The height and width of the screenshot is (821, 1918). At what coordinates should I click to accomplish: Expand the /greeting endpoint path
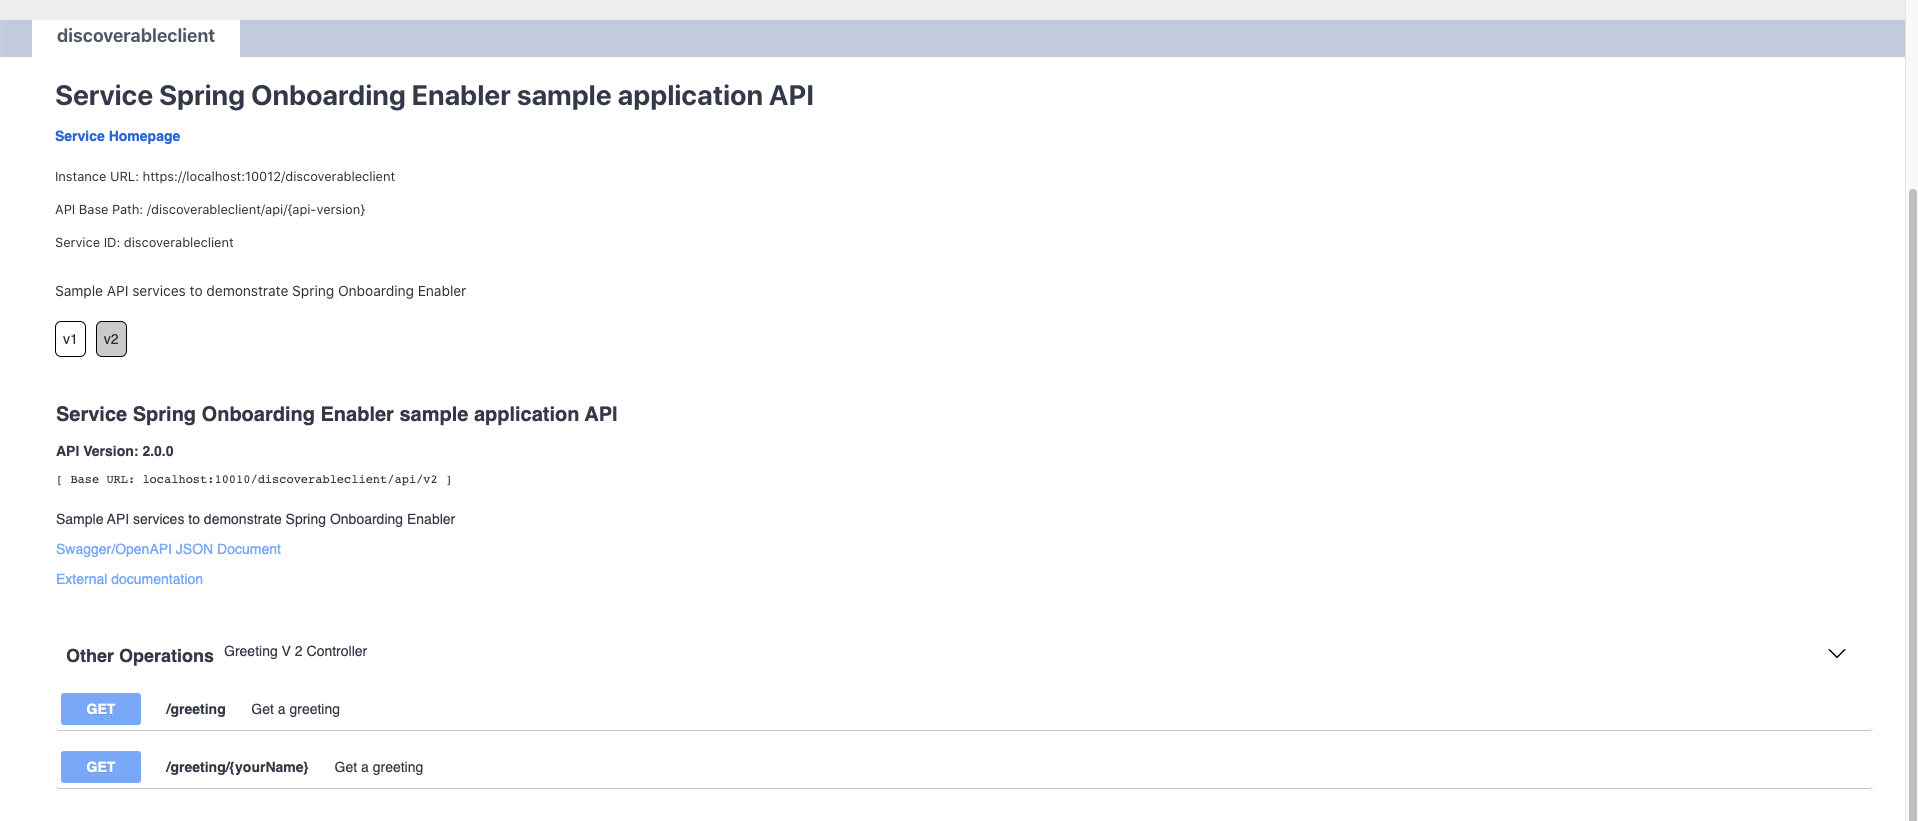coord(196,709)
